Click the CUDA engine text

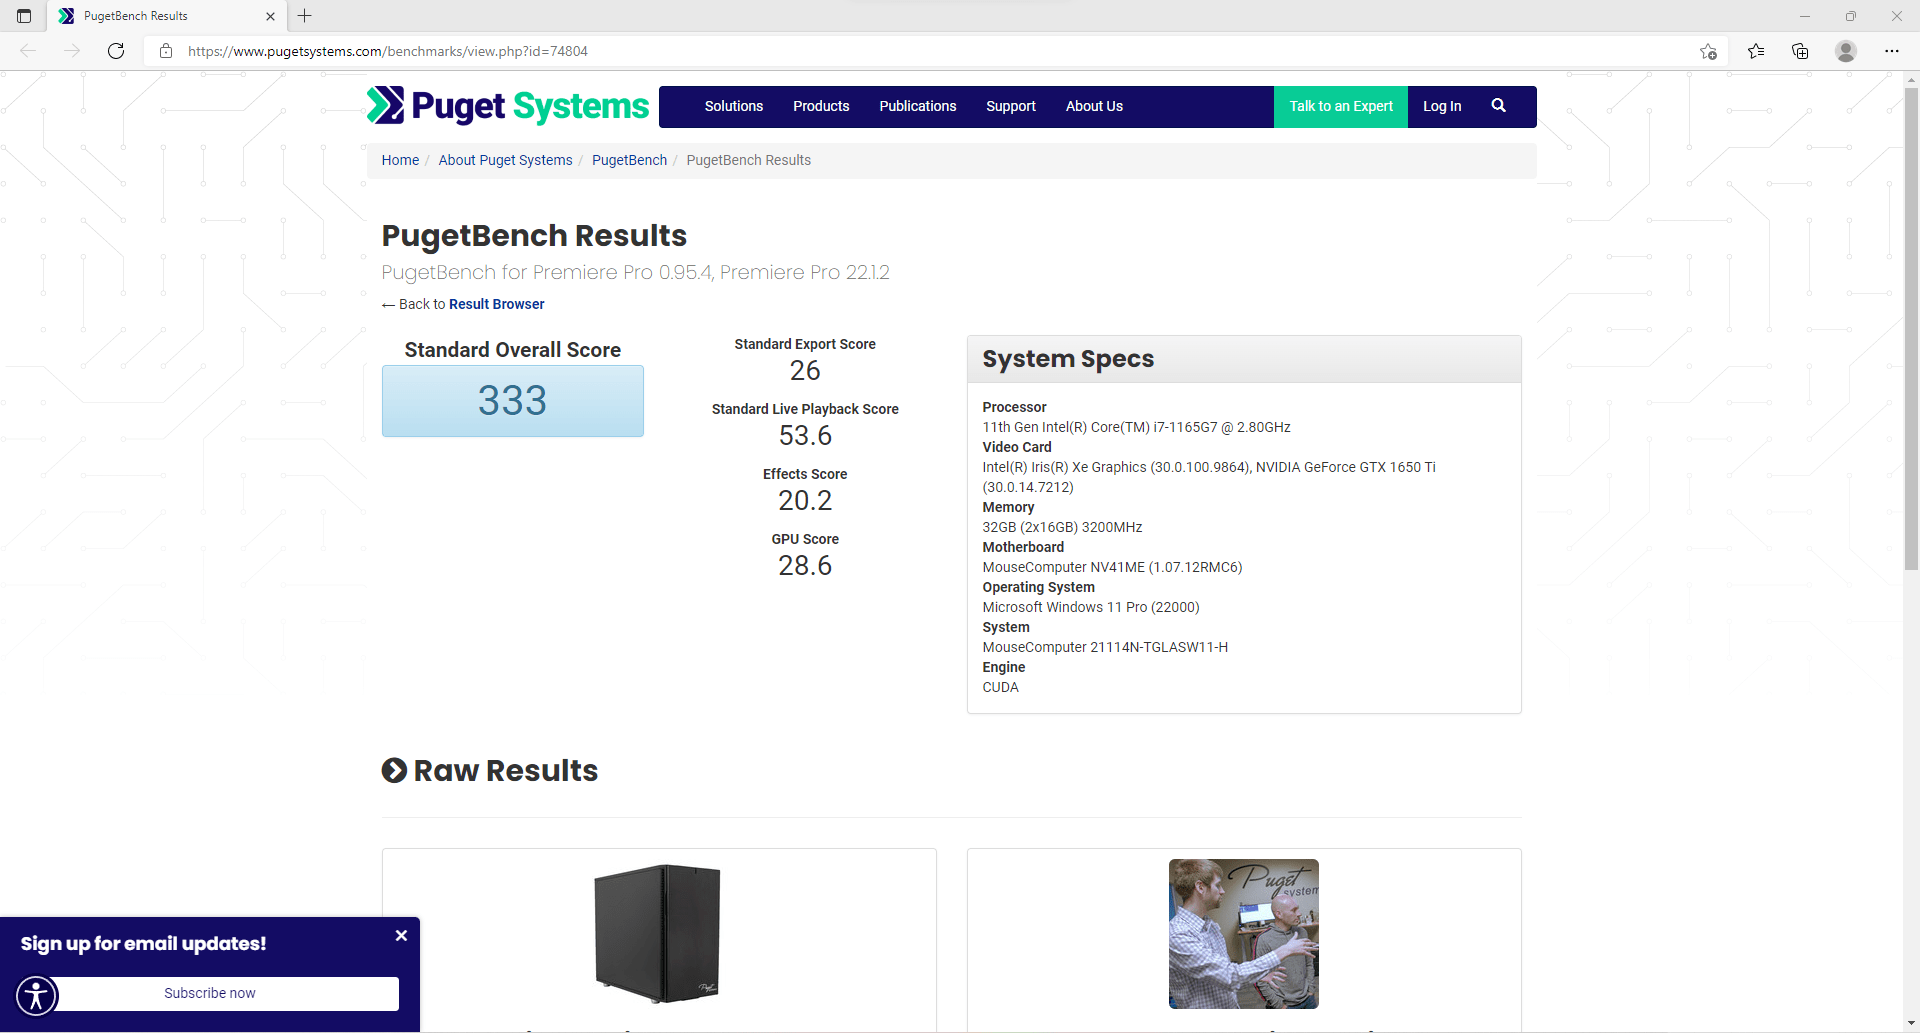1000,687
